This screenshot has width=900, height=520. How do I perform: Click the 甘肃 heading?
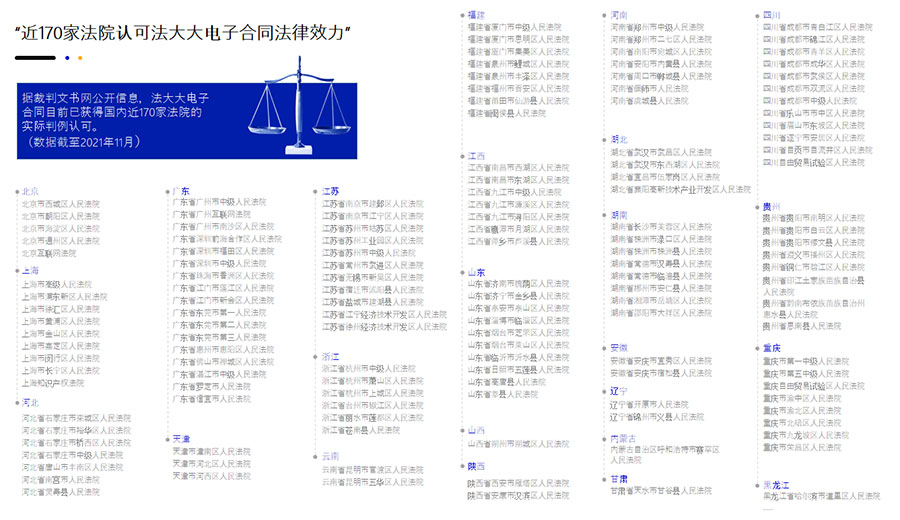coord(619,479)
